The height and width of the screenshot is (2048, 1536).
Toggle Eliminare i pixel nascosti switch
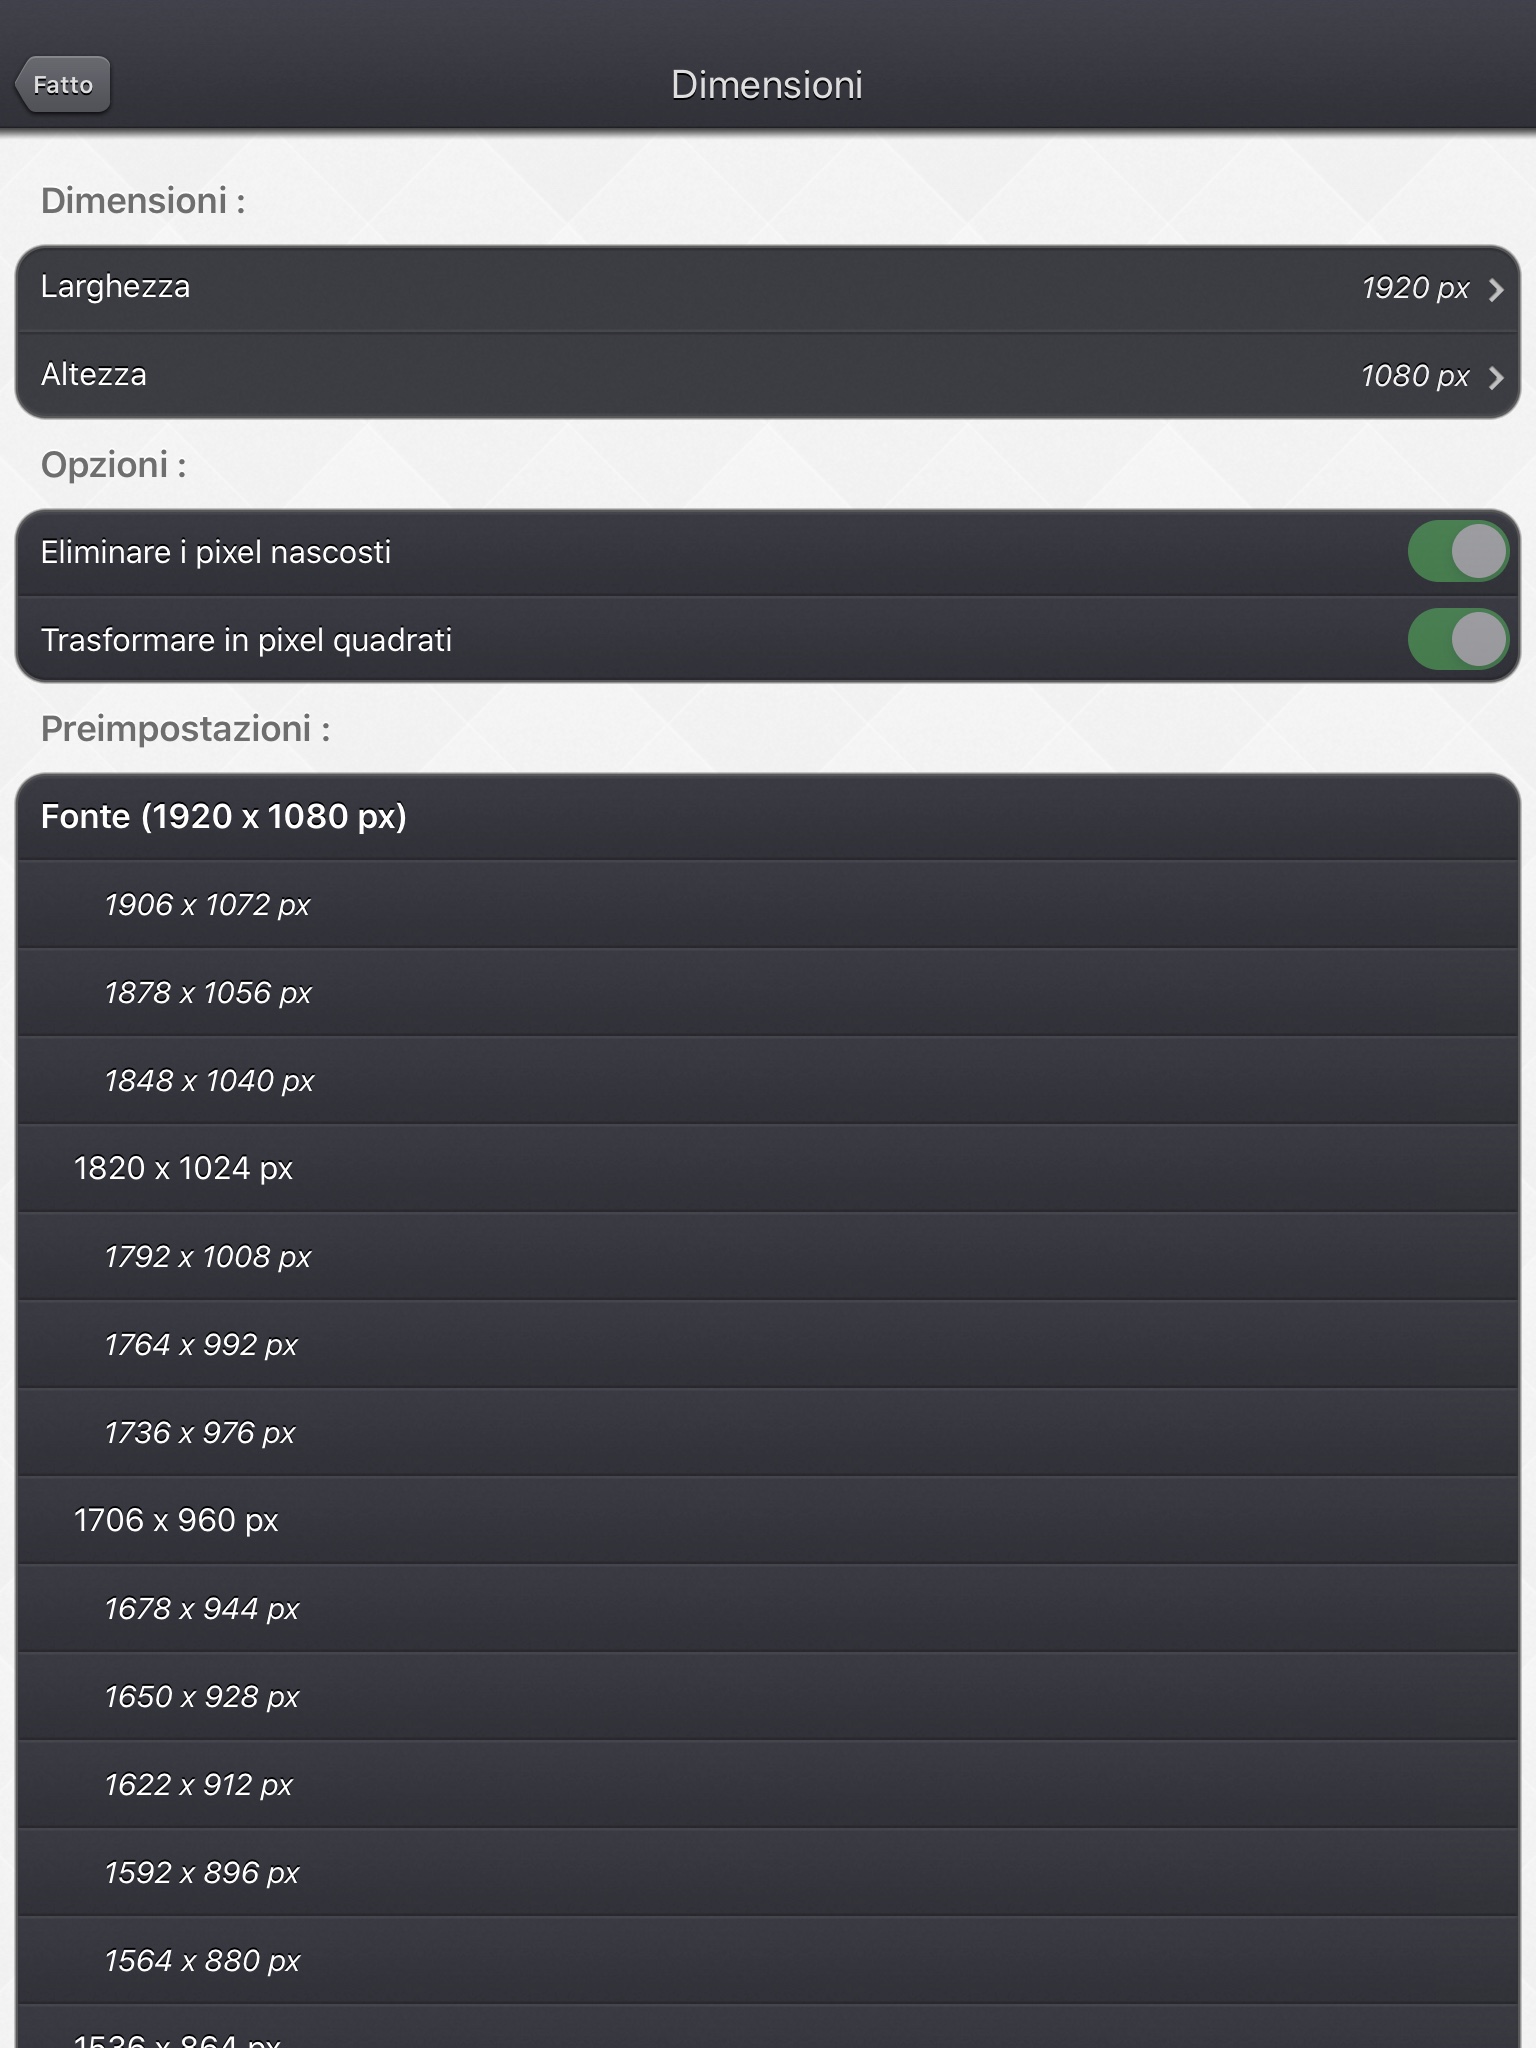(1458, 551)
